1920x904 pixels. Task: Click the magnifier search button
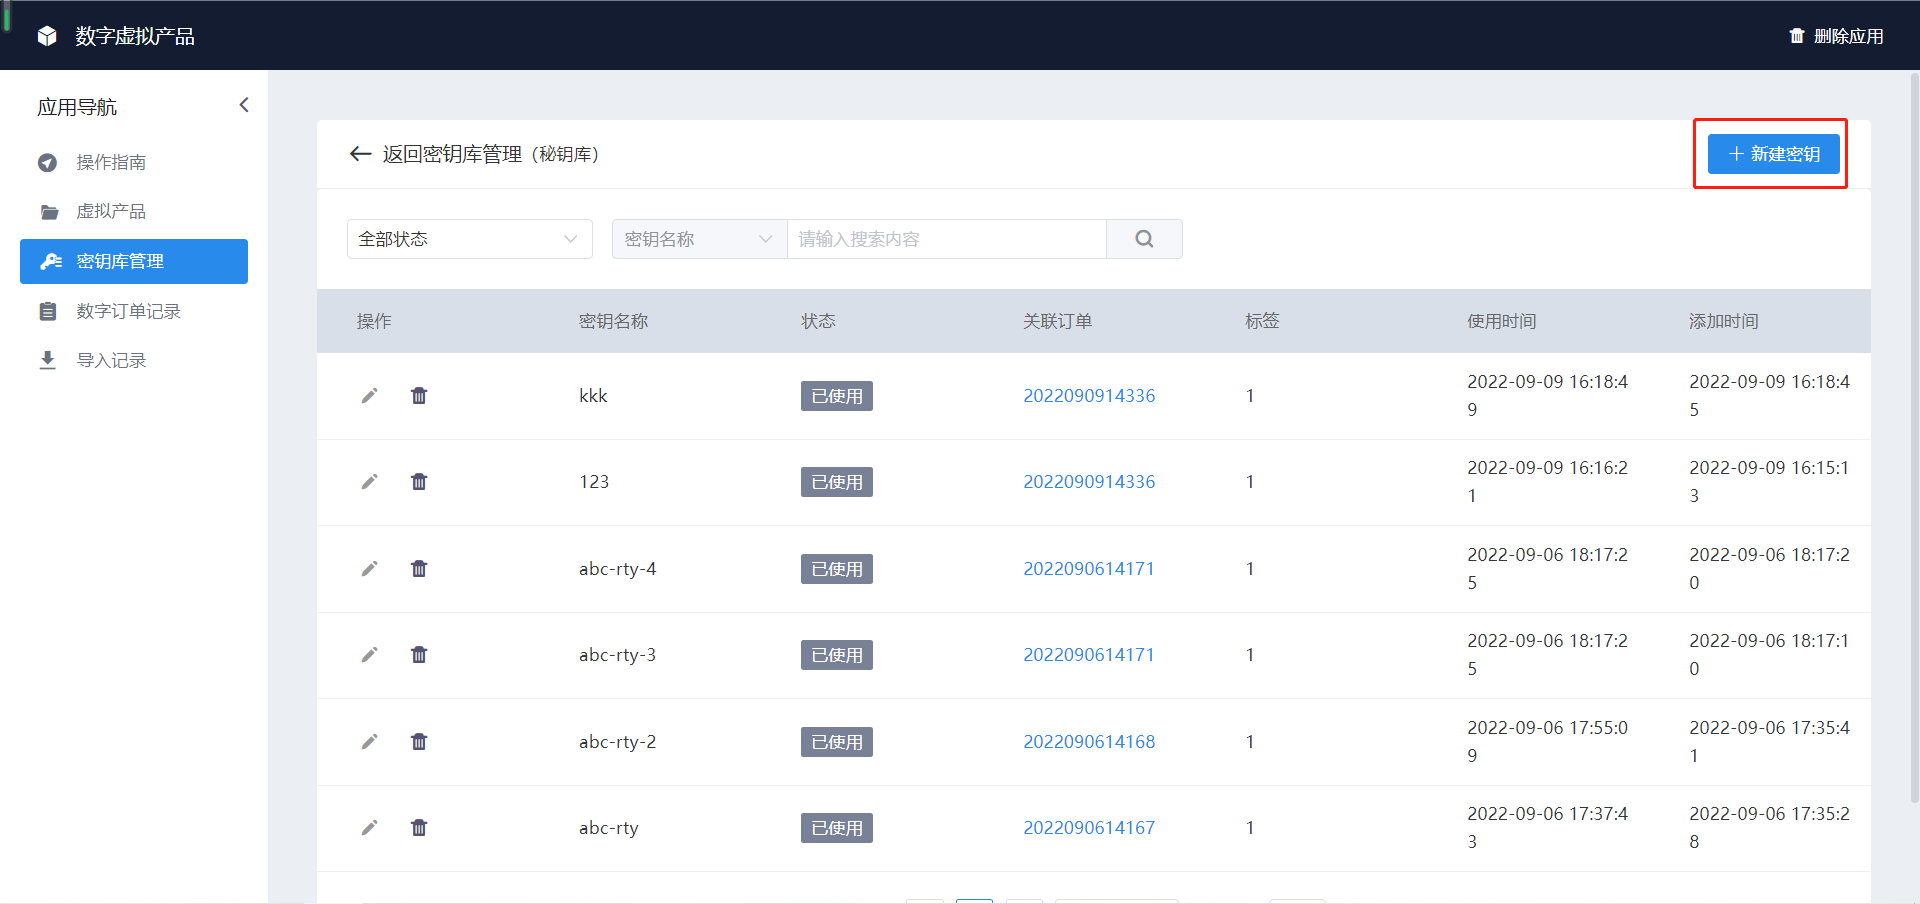pyautogui.click(x=1145, y=239)
